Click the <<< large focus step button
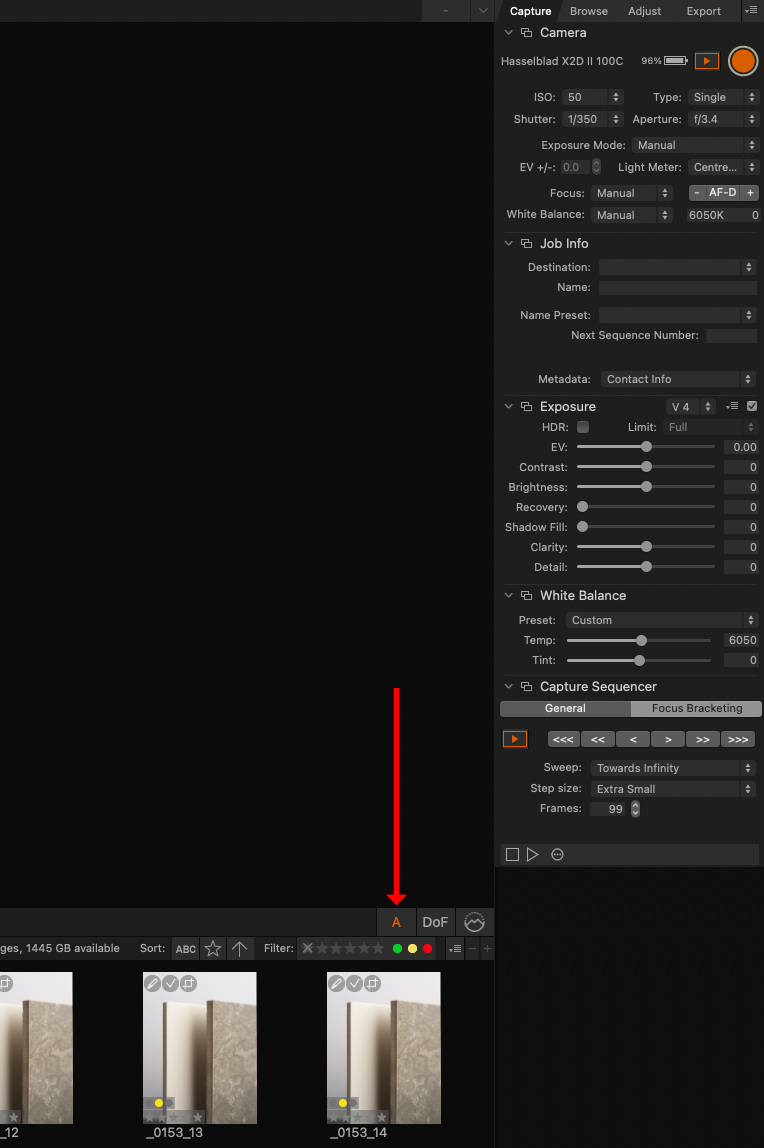The width and height of the screenshot is (764, 1148). [x=563, y=739]
